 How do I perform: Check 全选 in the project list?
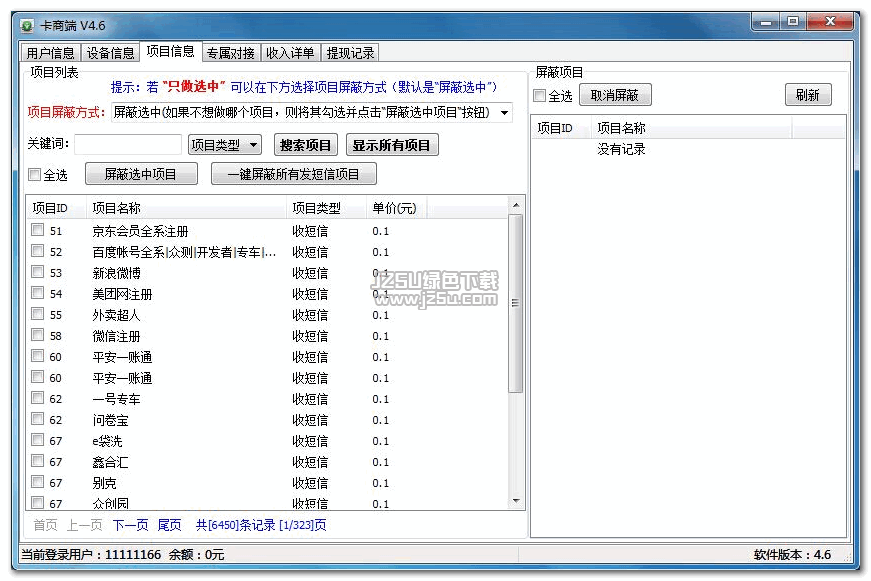point(35,175)
